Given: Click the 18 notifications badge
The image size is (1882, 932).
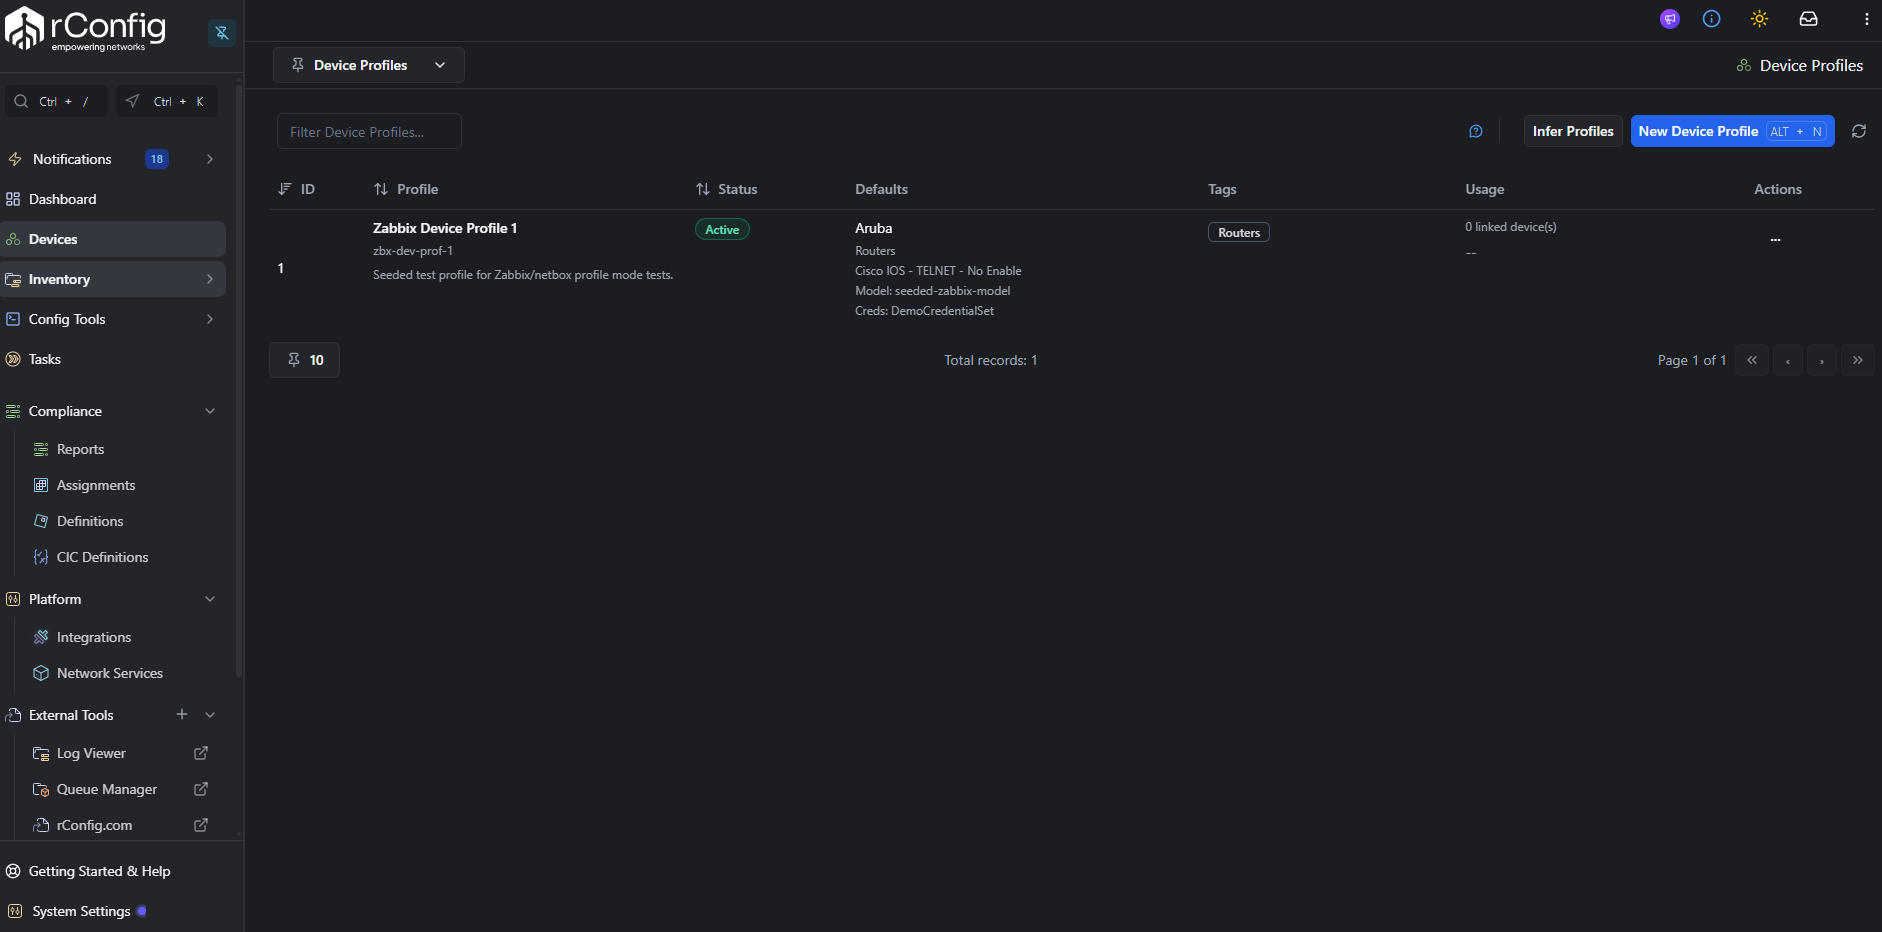Looking at the screenshot, I should 157,159.
